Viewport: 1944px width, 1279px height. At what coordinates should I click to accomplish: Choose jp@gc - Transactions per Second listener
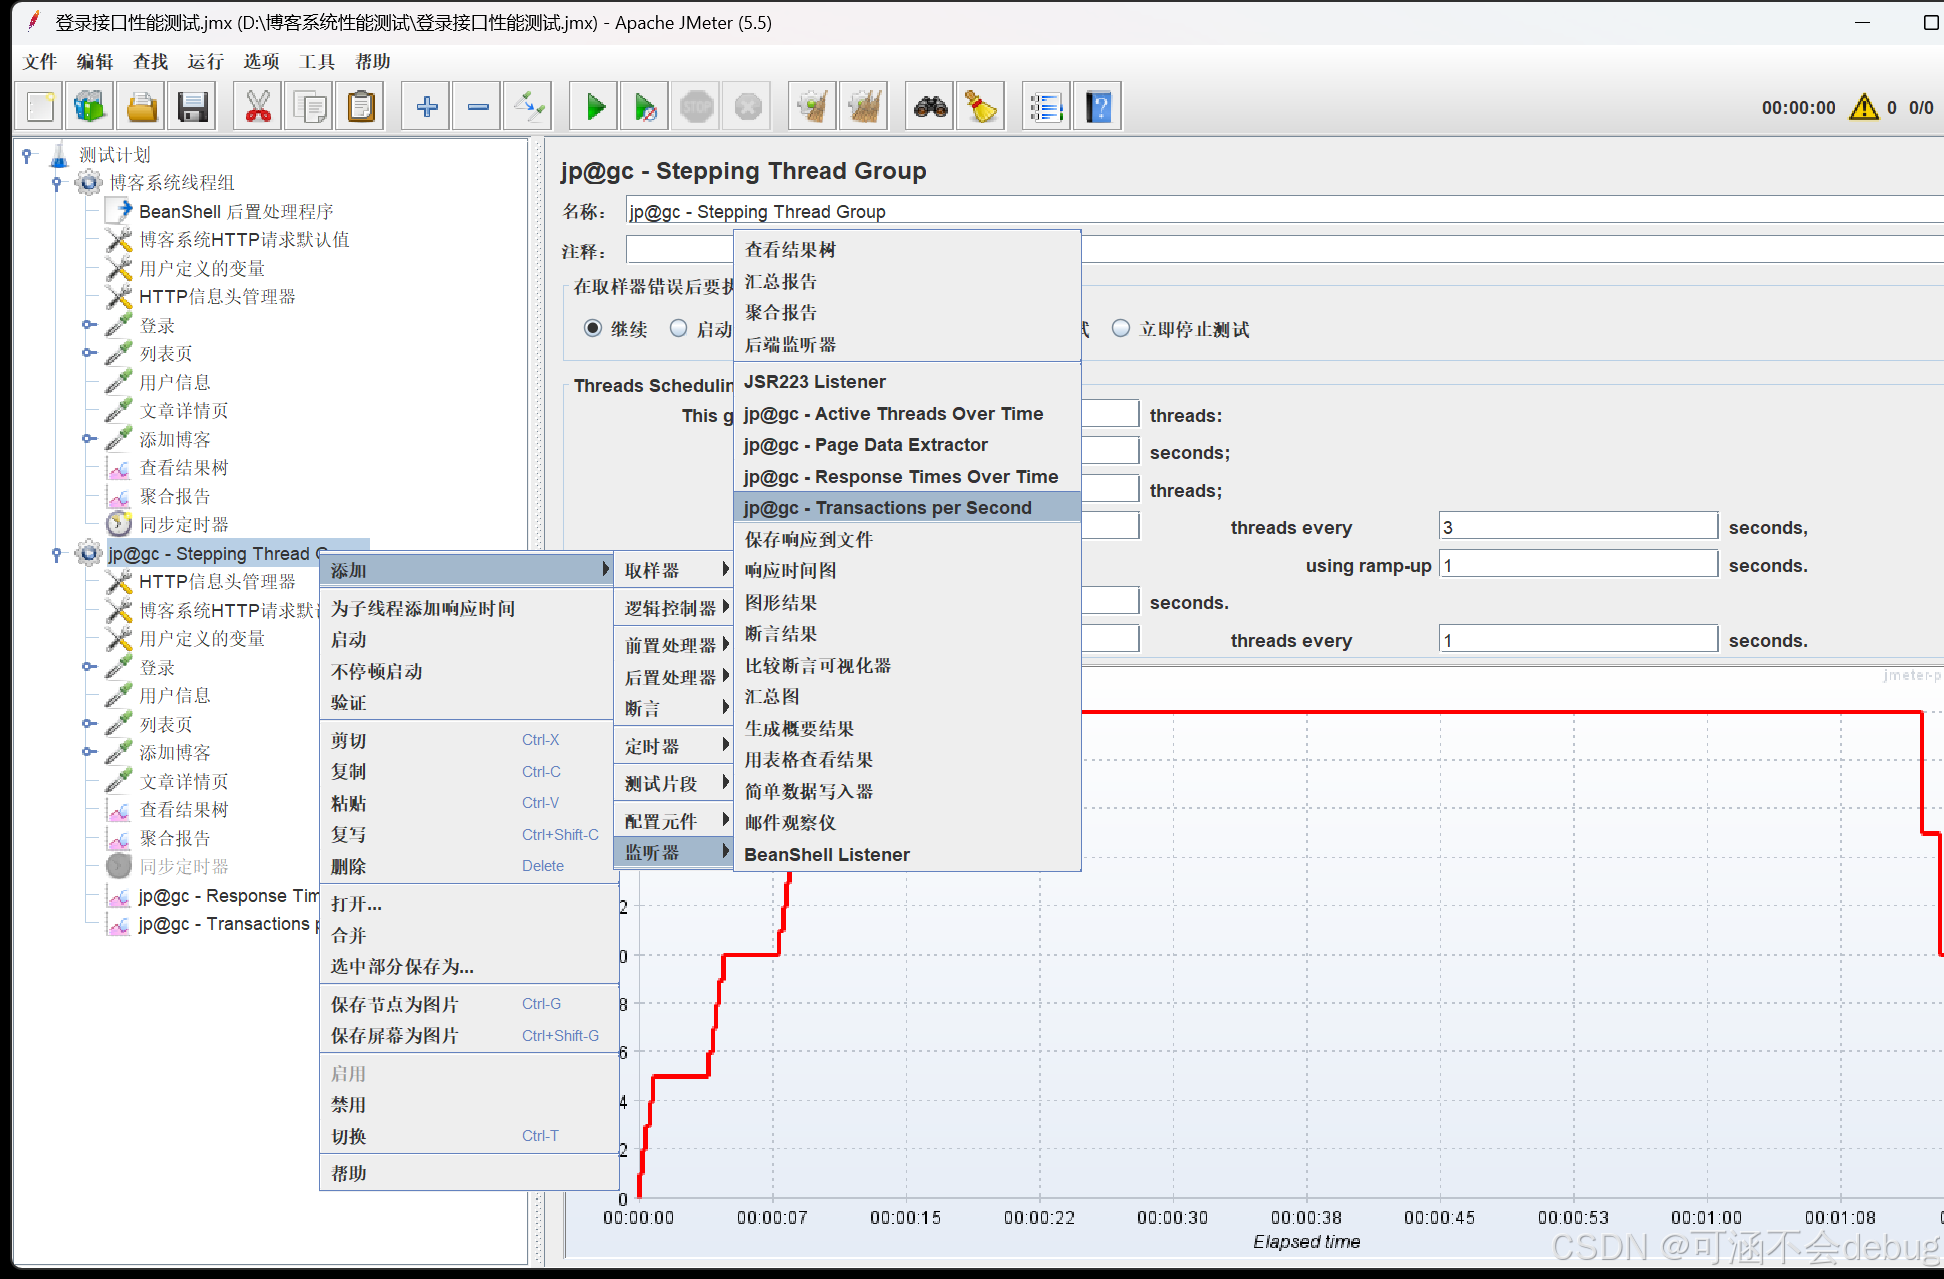[x=887, y=508]
